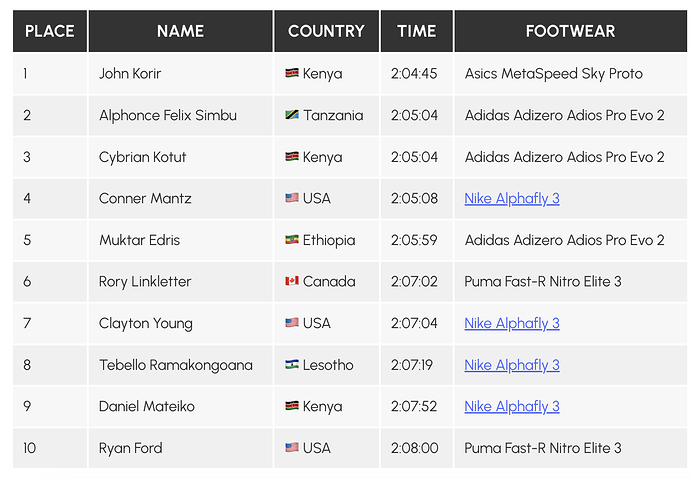This screenshot has width=690, height=479.
Task: Click the Canada flag icon
Action: click(x=292, y=282)
